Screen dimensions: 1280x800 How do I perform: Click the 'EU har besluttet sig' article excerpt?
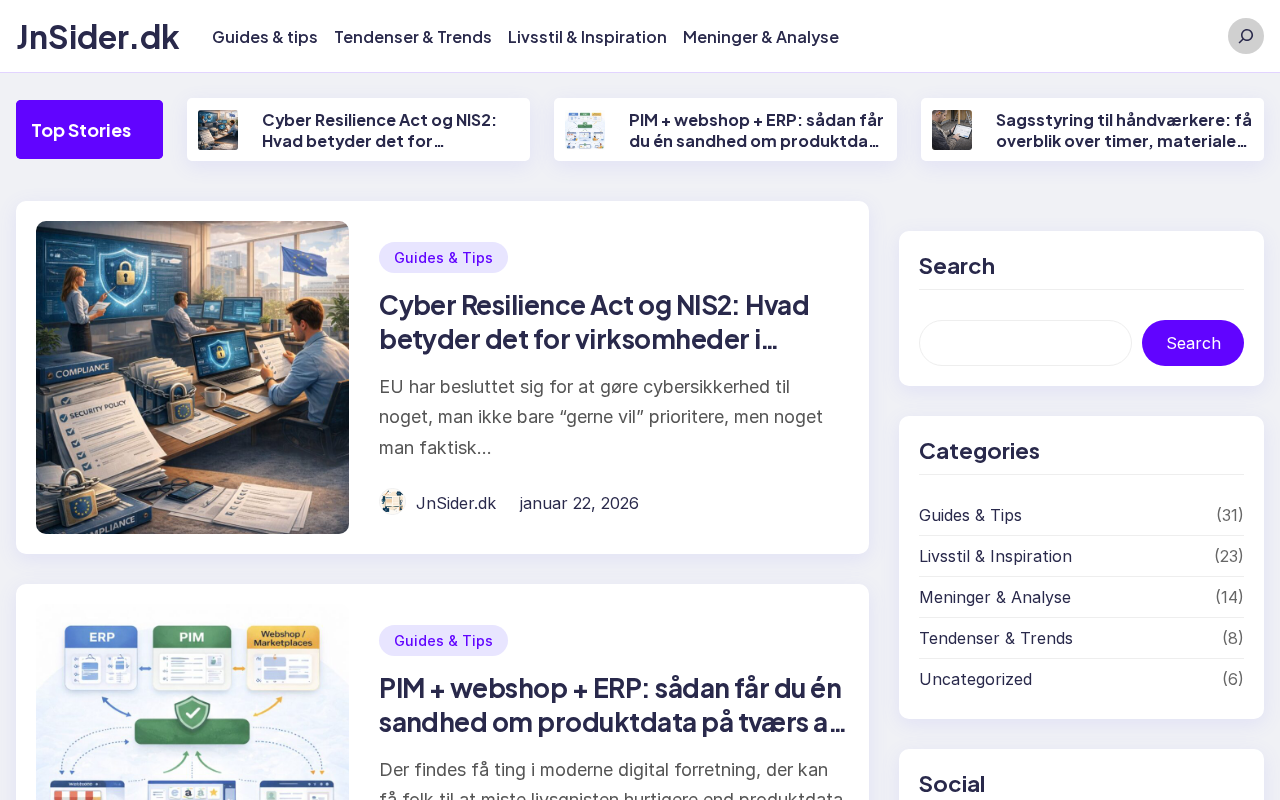601,417
